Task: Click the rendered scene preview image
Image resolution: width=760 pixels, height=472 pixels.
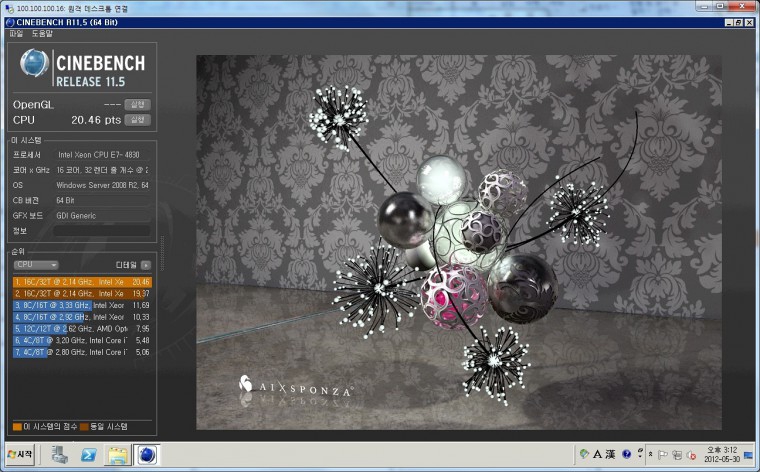Action: (x=459, y=242)
